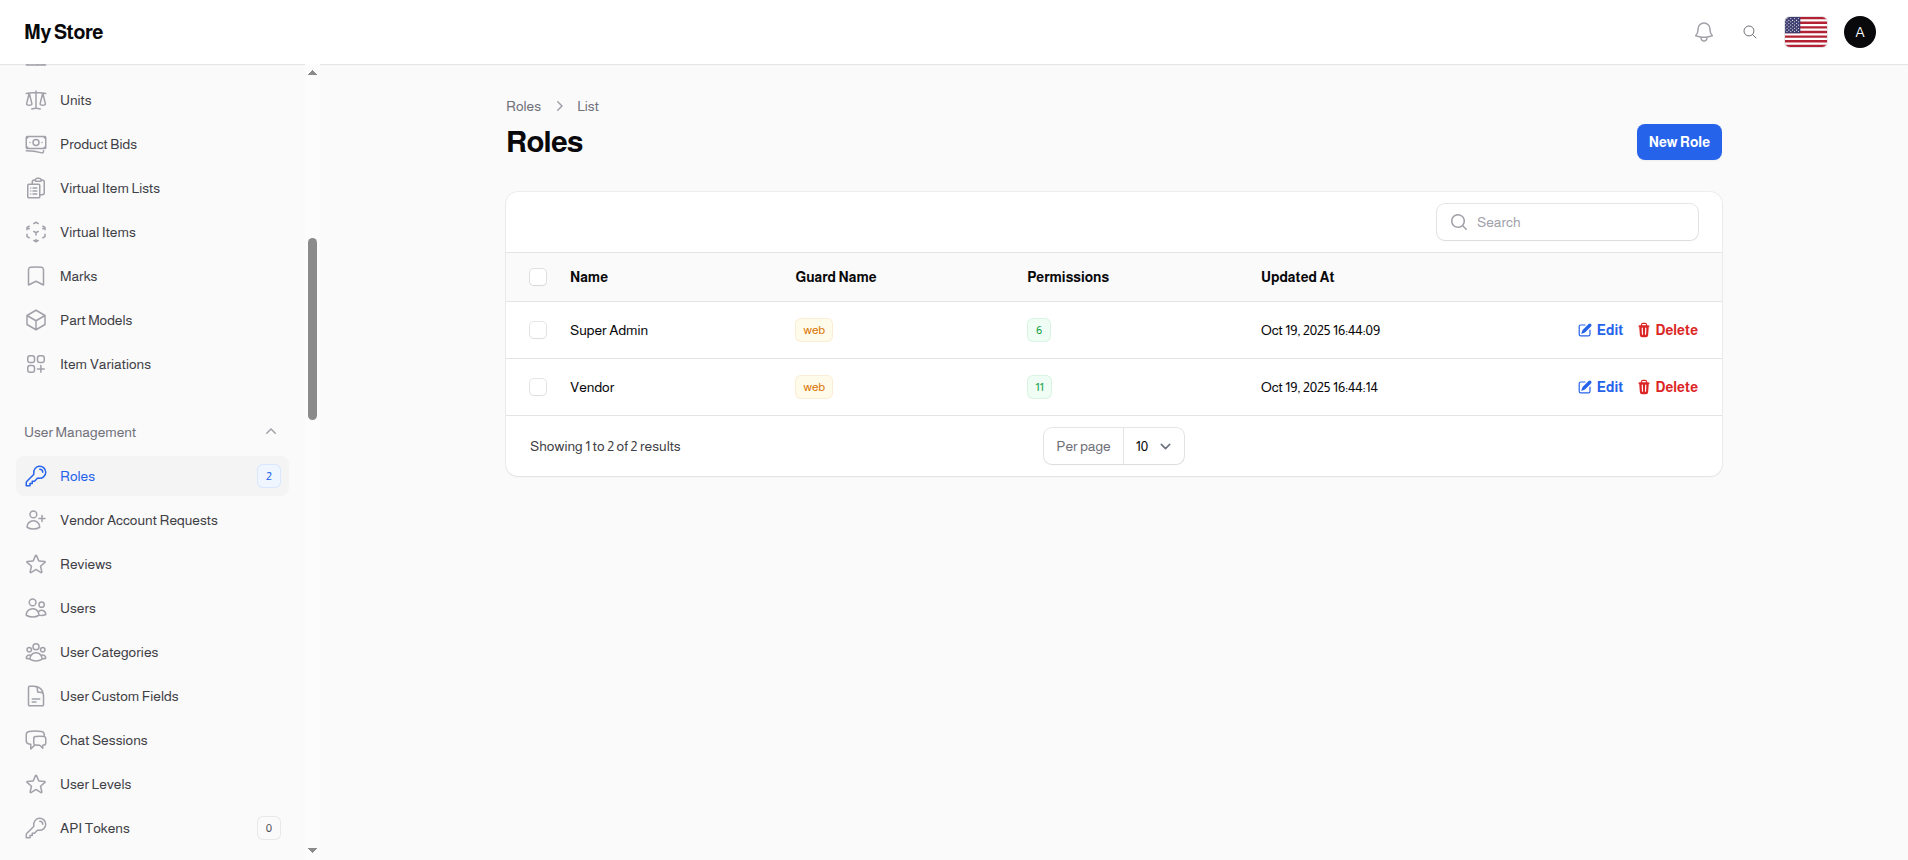1908x860 pixels.
Task: Click the Roles count badge '2' in the sidebar
Action: click(x=269, y=476)
